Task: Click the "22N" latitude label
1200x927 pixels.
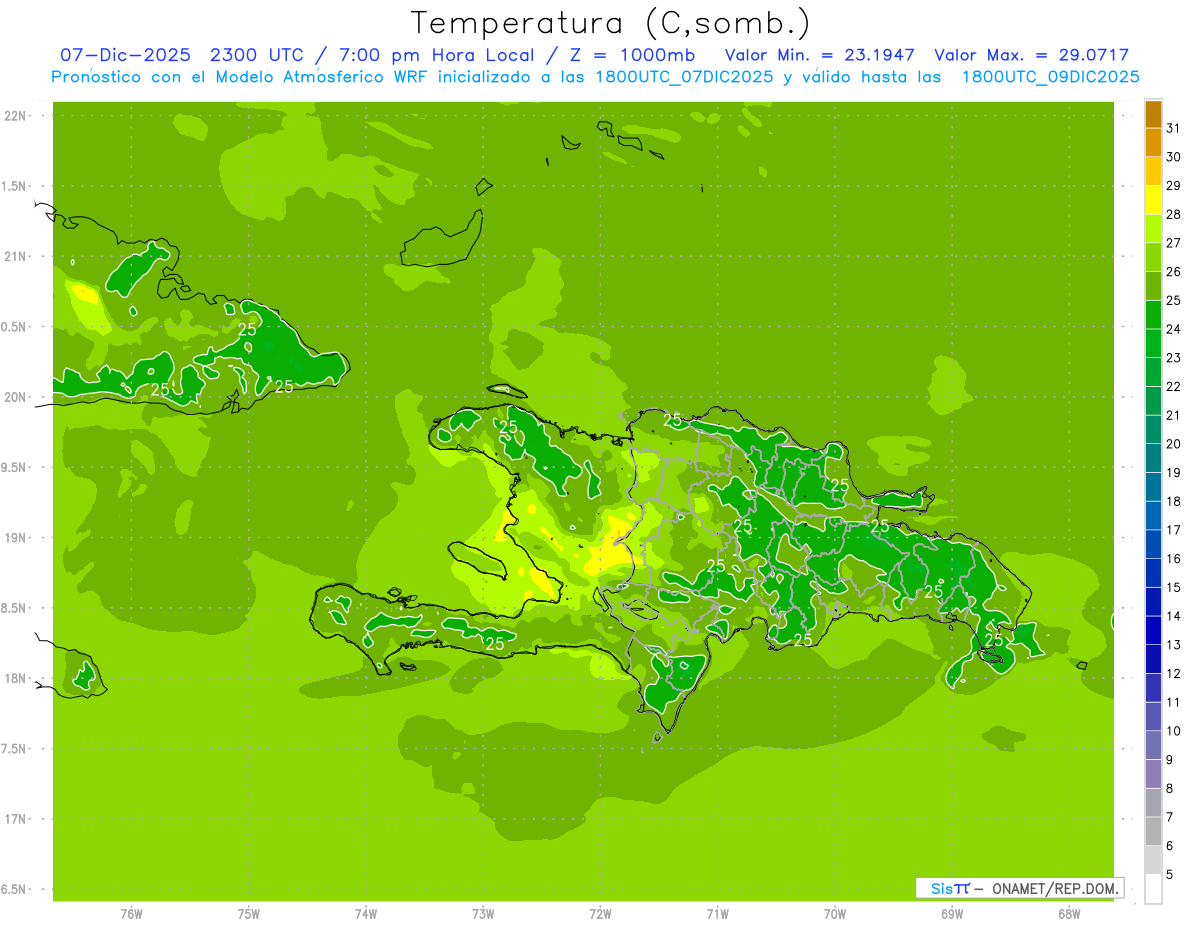Action: click(x=15, y=116)
